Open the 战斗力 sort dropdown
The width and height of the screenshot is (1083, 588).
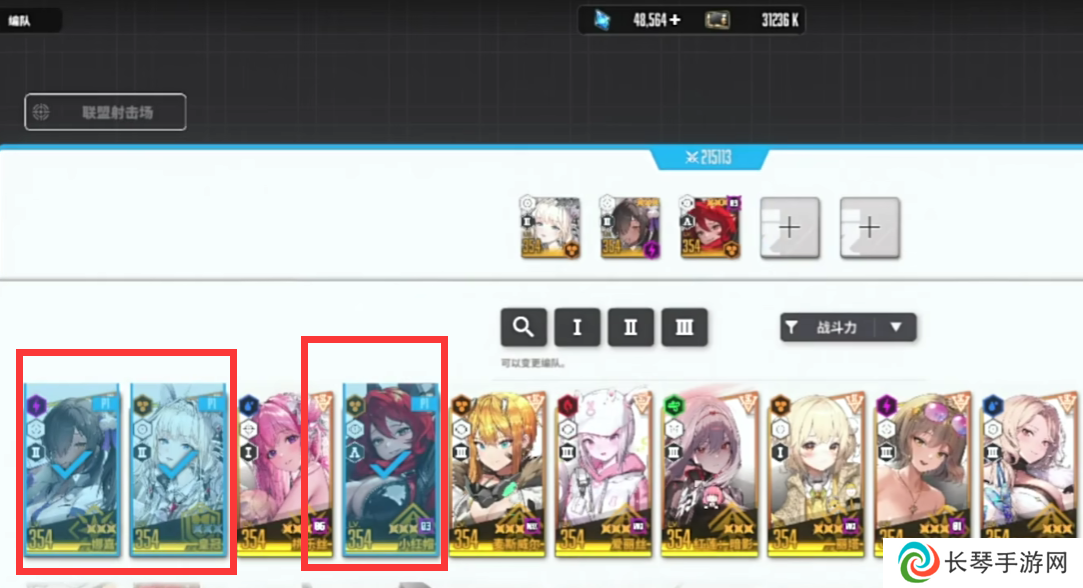tap(848, 327)
